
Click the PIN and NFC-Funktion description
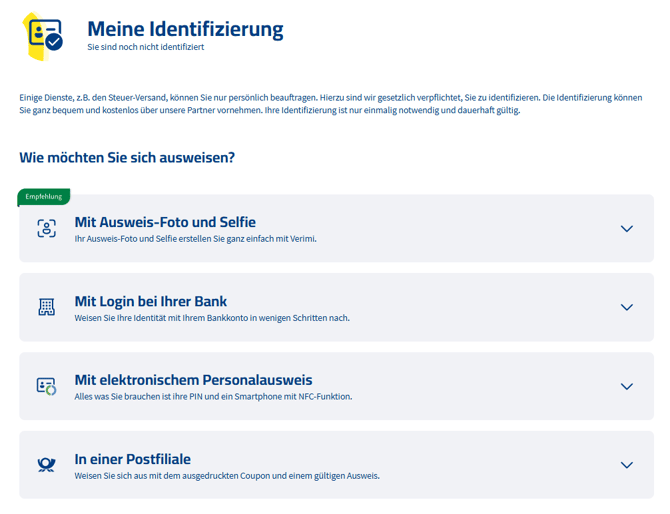click(213, 397)
